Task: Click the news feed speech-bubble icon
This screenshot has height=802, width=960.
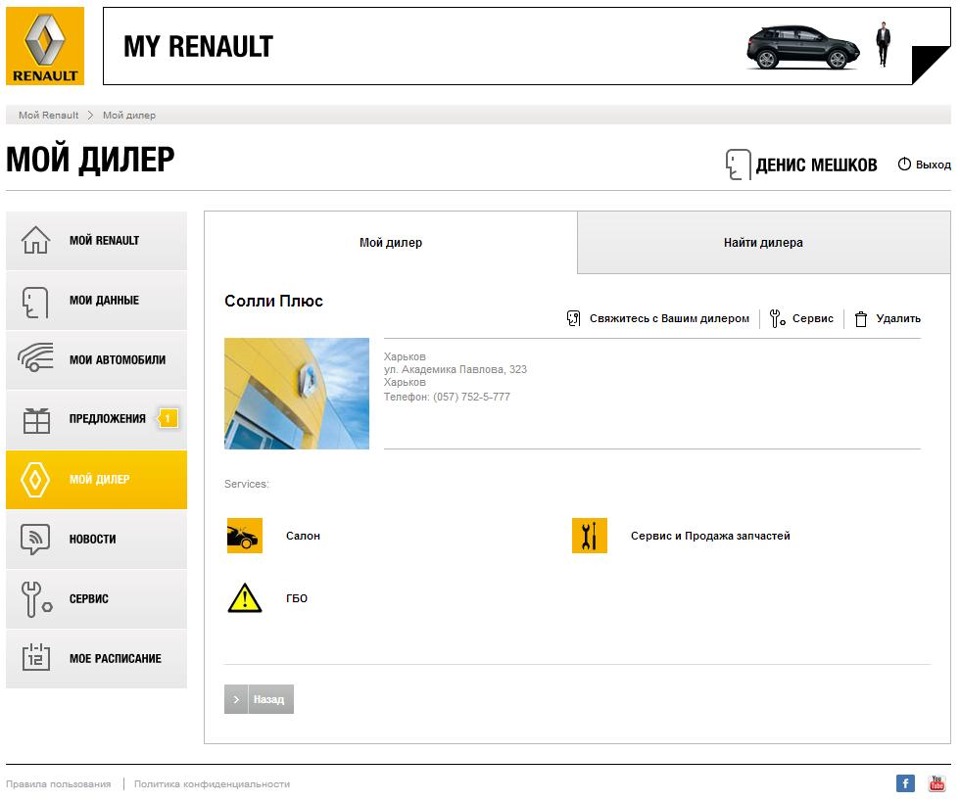Action: tap(35, 539)
